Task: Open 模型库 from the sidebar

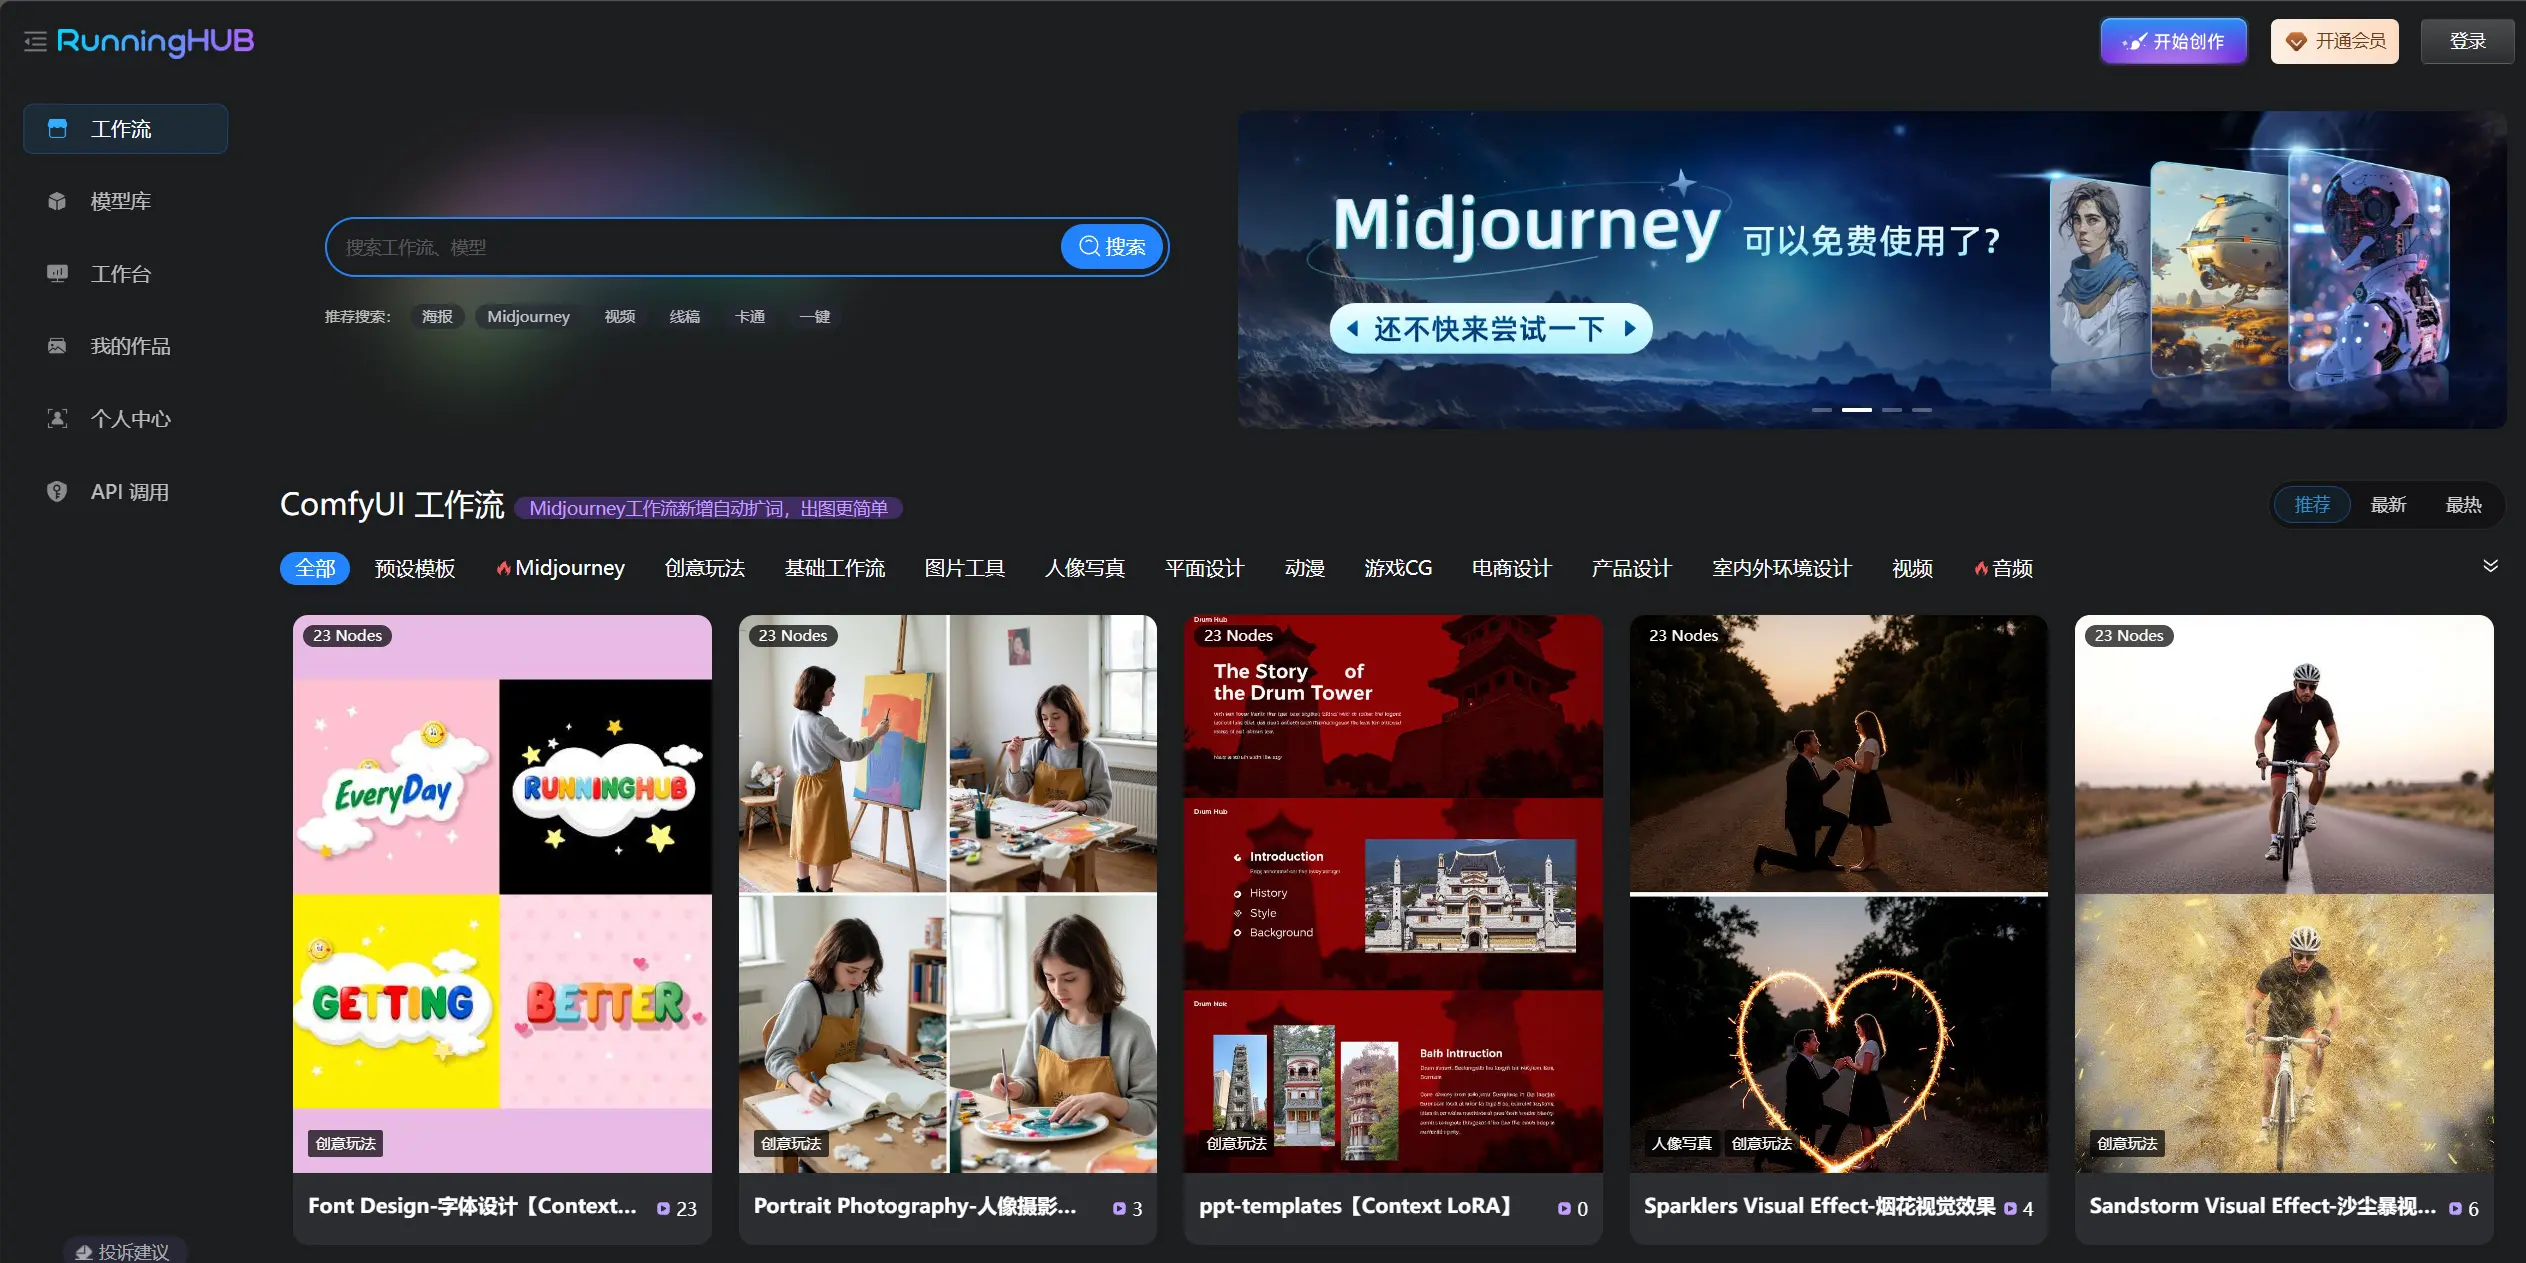Action: point(120,201)
